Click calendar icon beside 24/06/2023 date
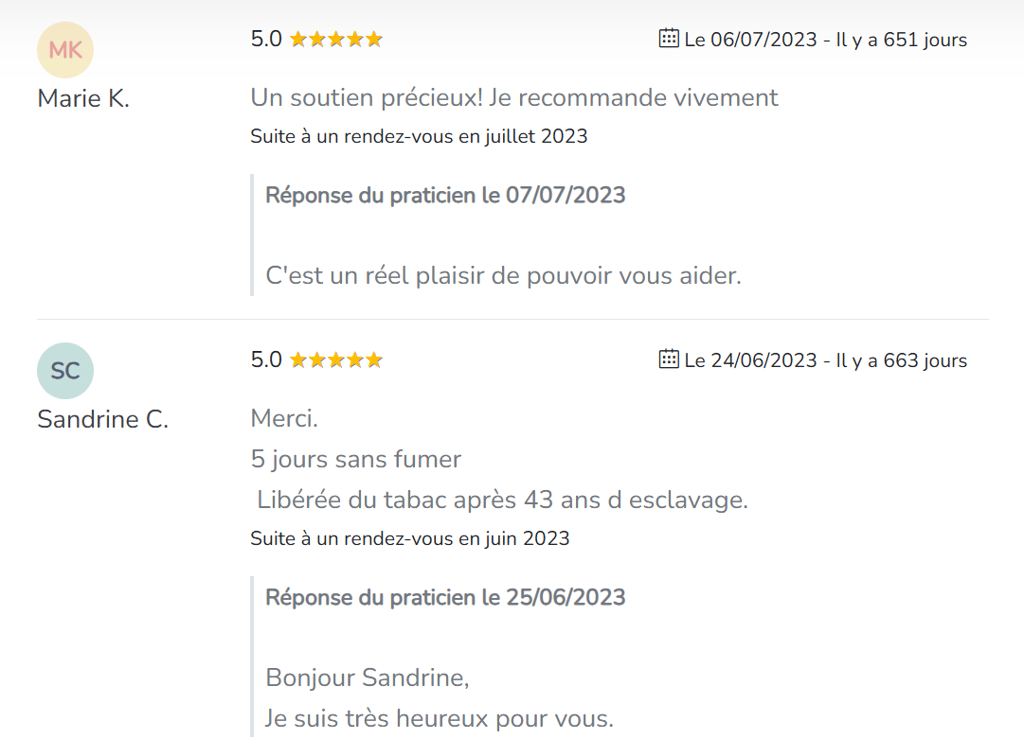This screenshot has height=737, width=1024. (669, 359)
